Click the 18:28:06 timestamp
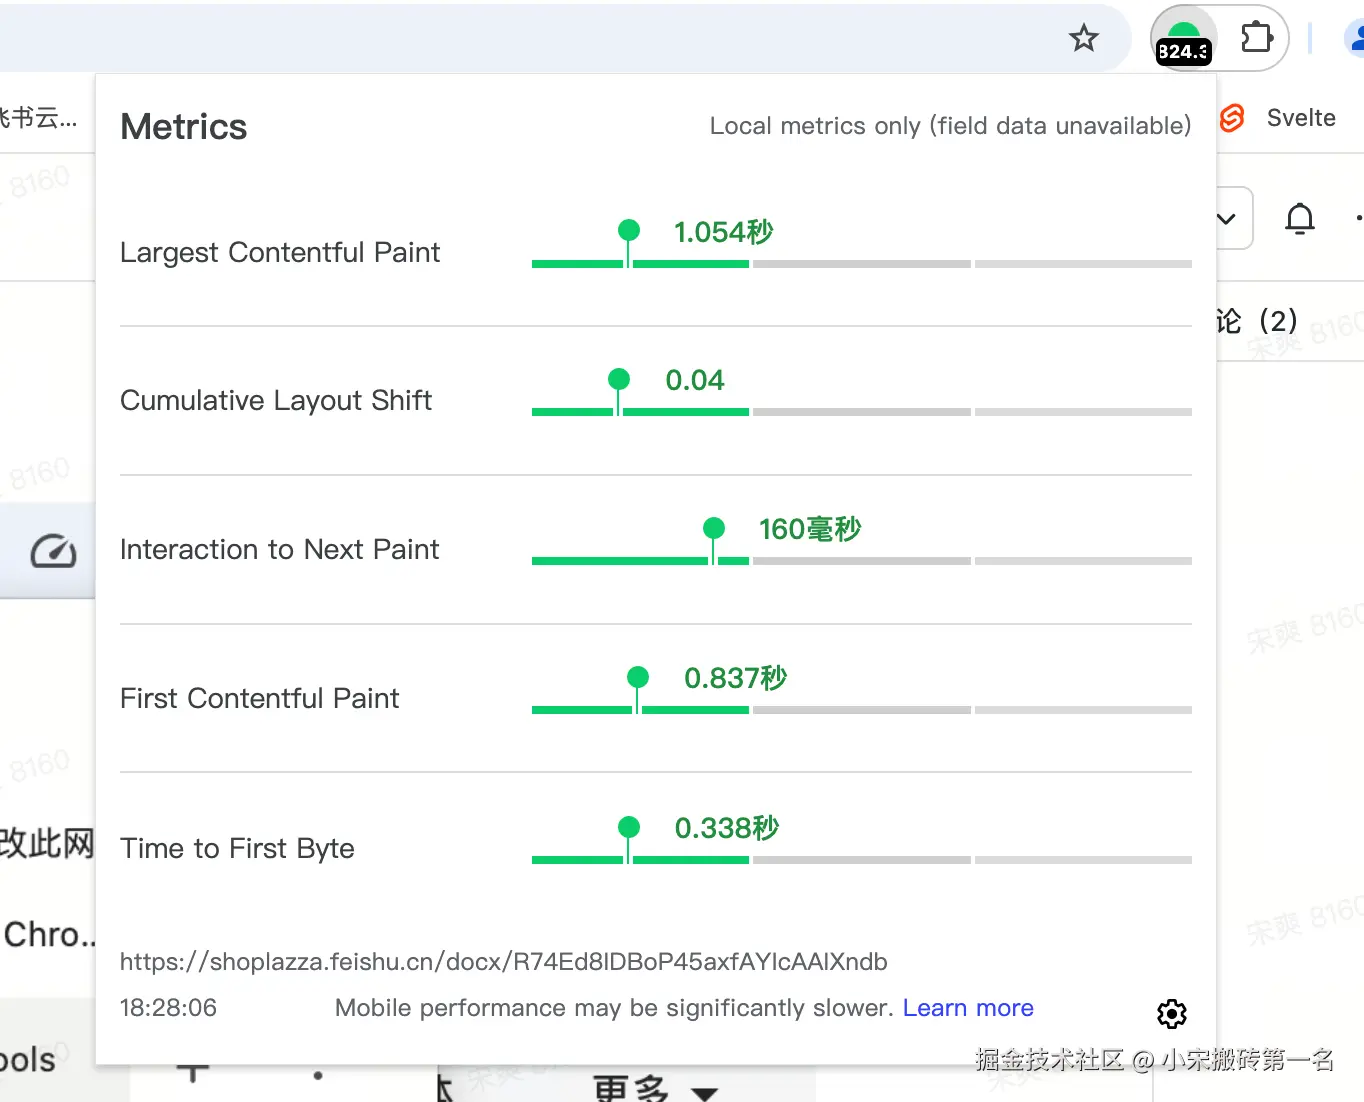This screenshot has width=1364, height=1102. pos(168,1008)
